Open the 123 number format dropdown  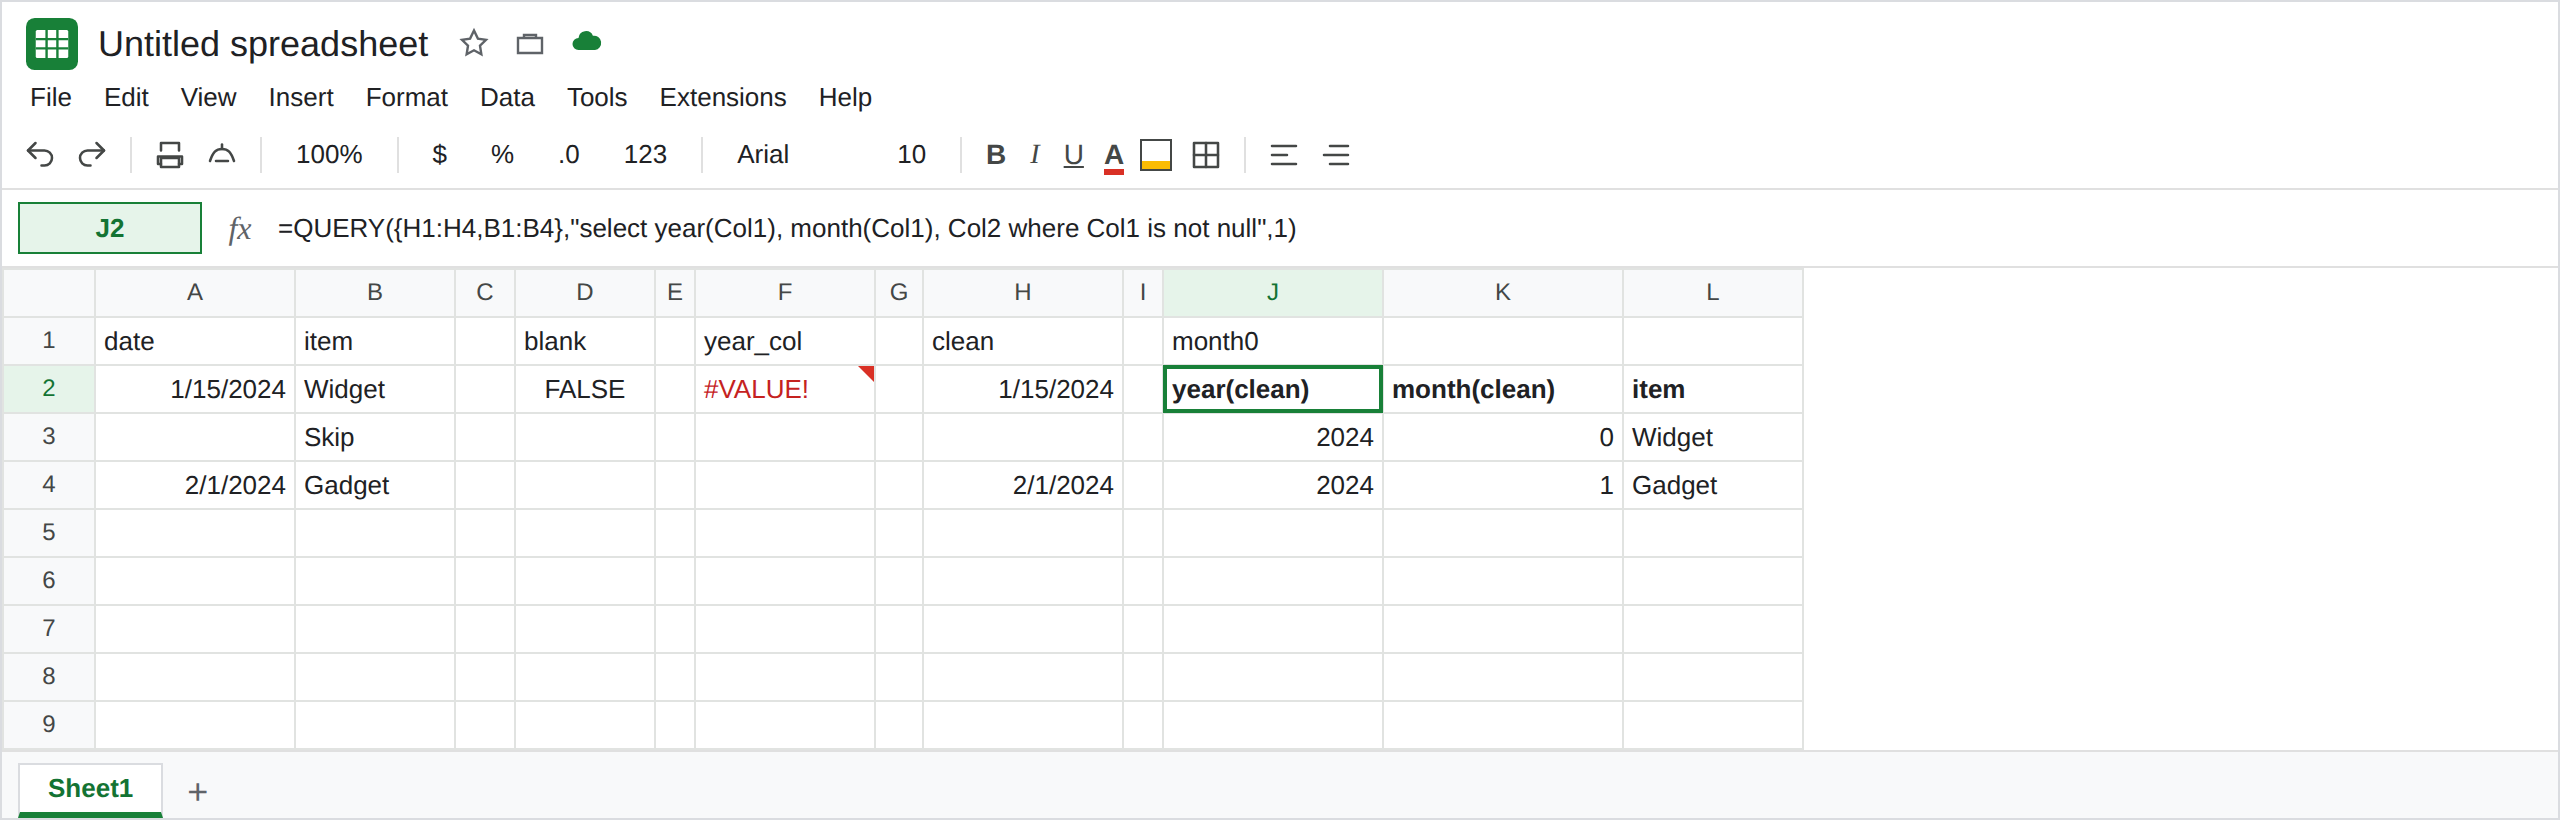pos(645,155)
